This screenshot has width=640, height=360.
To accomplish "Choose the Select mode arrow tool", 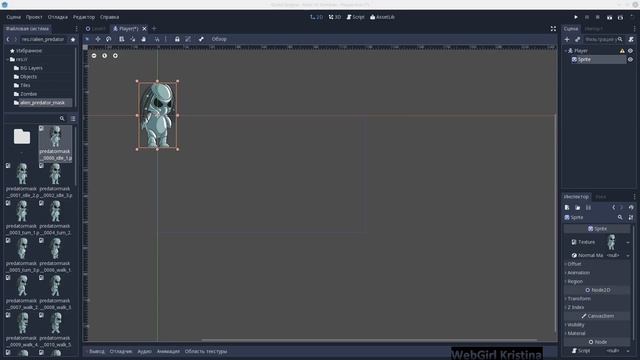I will tap(87, 39).
